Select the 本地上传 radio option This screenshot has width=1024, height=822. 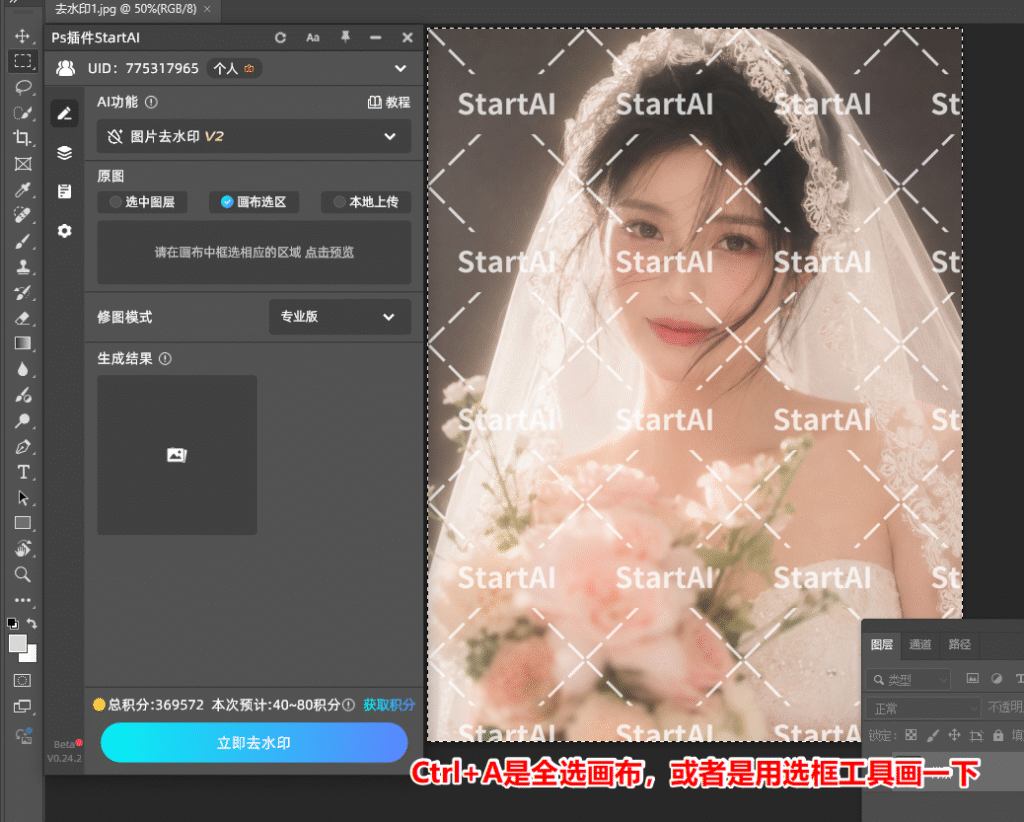366,202
